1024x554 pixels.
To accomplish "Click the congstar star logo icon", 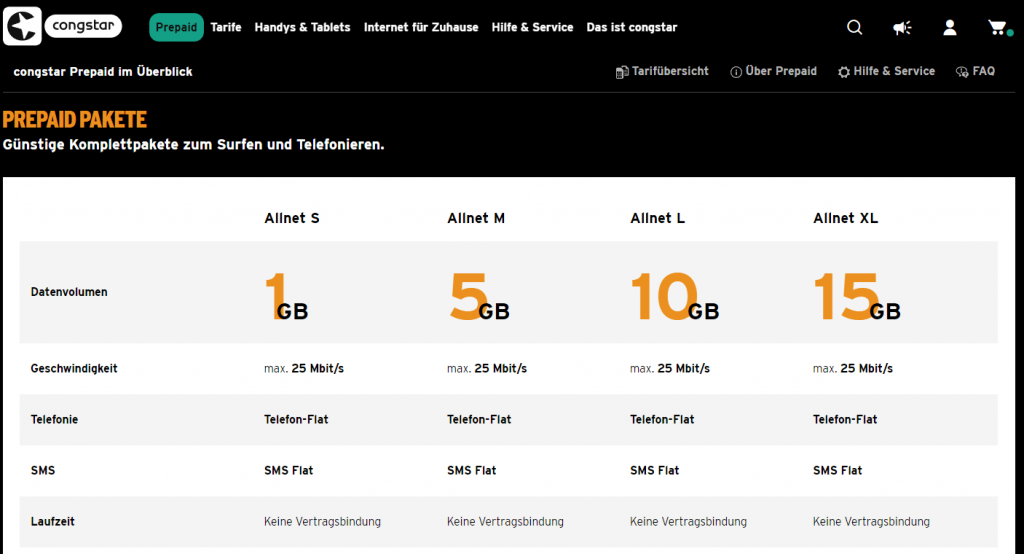I will [22, 26].
